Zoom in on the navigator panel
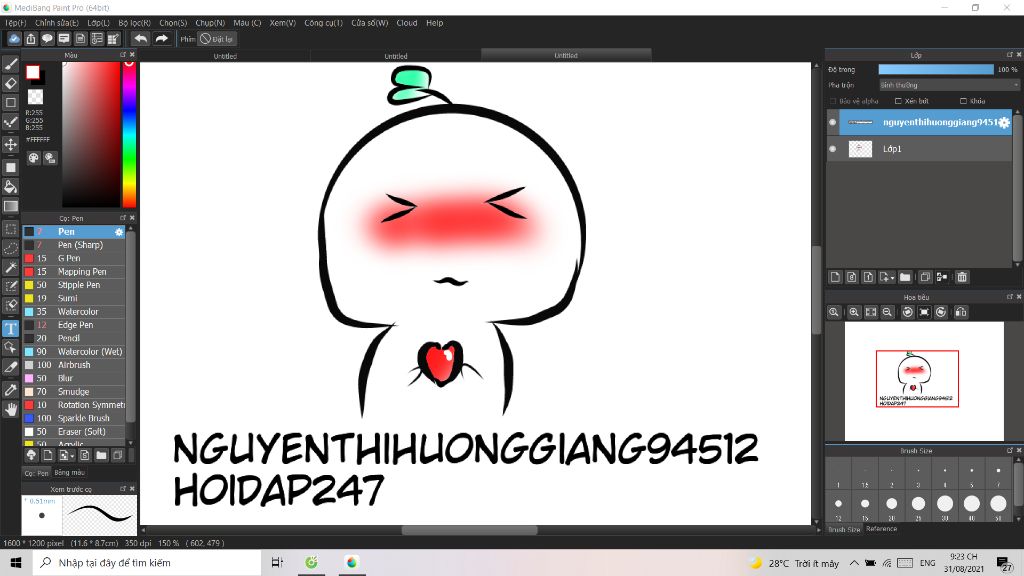The image size is (1024, 576). coord(854,312)
